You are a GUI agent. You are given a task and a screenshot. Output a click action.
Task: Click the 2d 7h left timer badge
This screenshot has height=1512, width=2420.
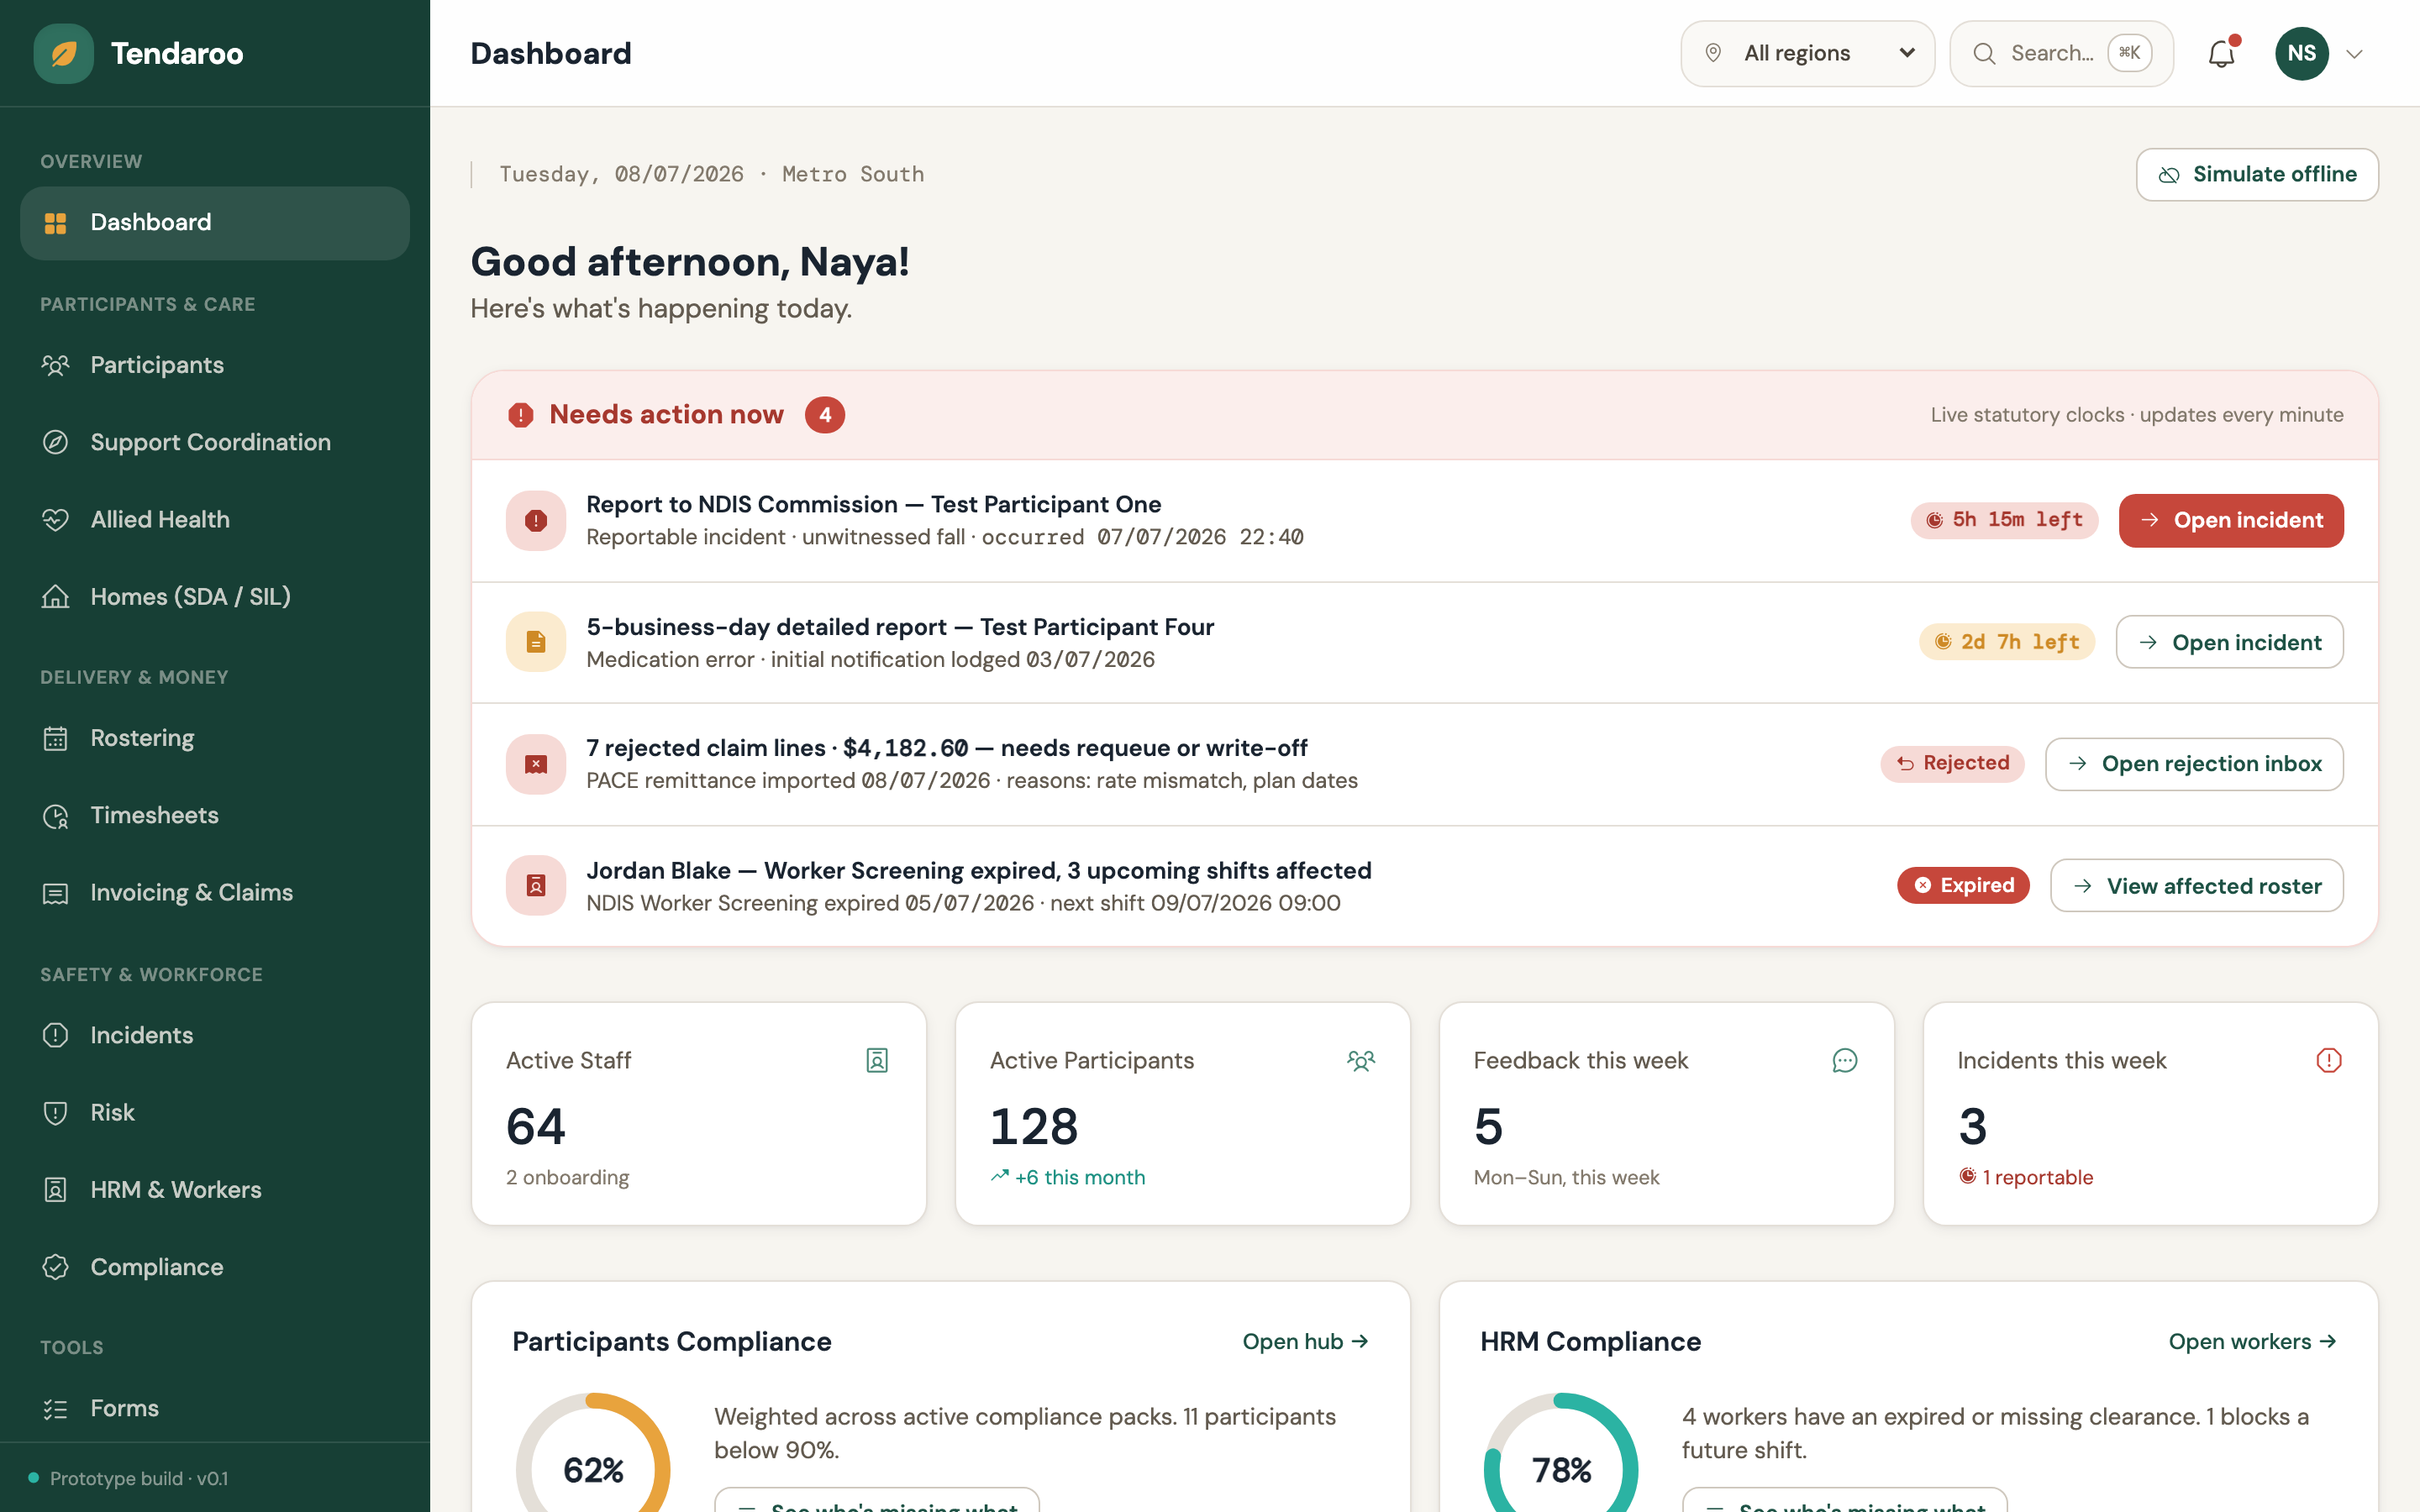(2006, 642)
